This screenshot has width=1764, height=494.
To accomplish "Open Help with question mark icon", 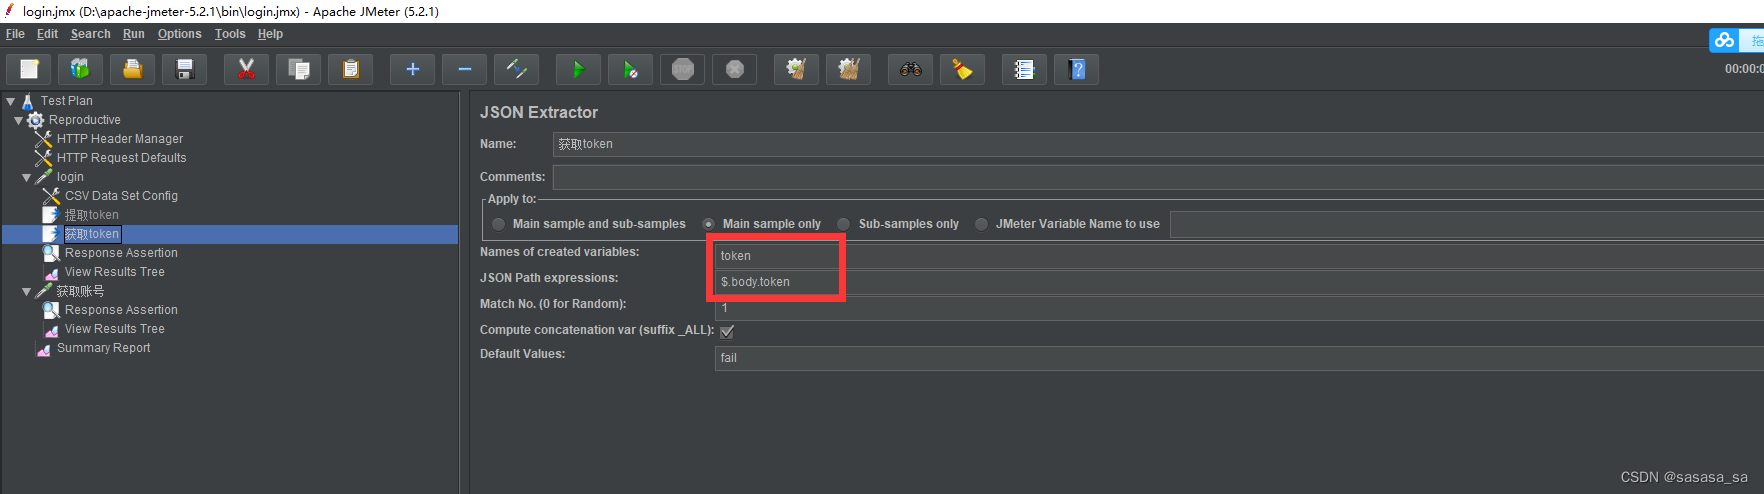I will [1077, 69].
